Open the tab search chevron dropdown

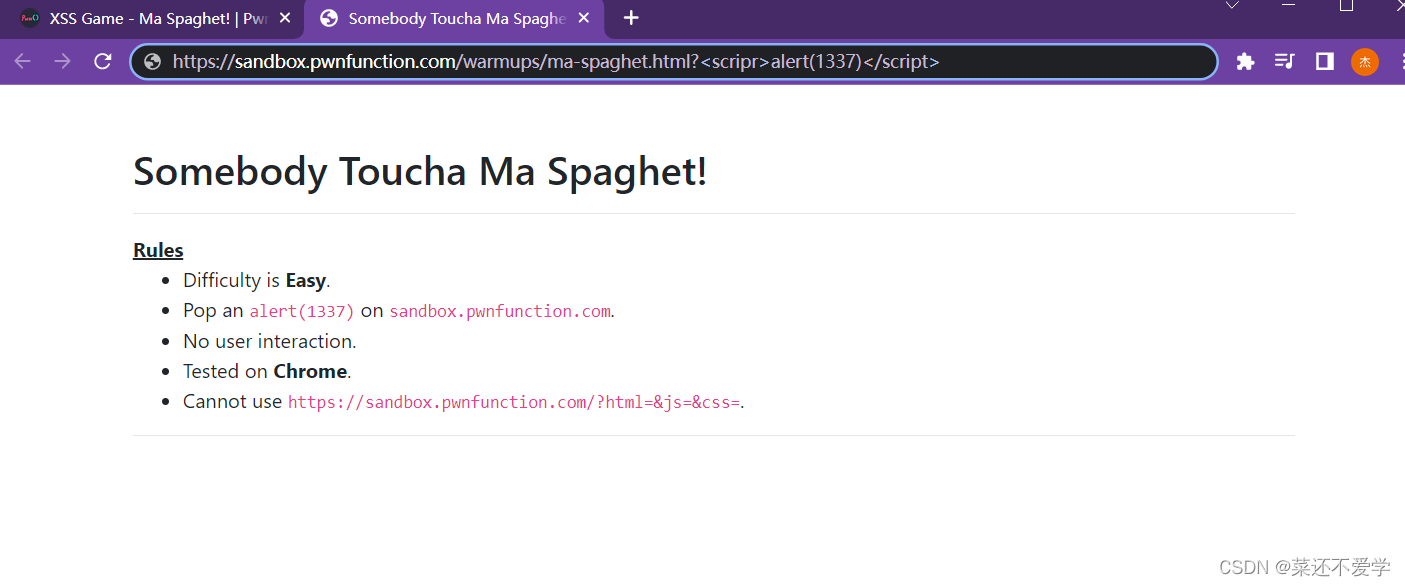1232,5
